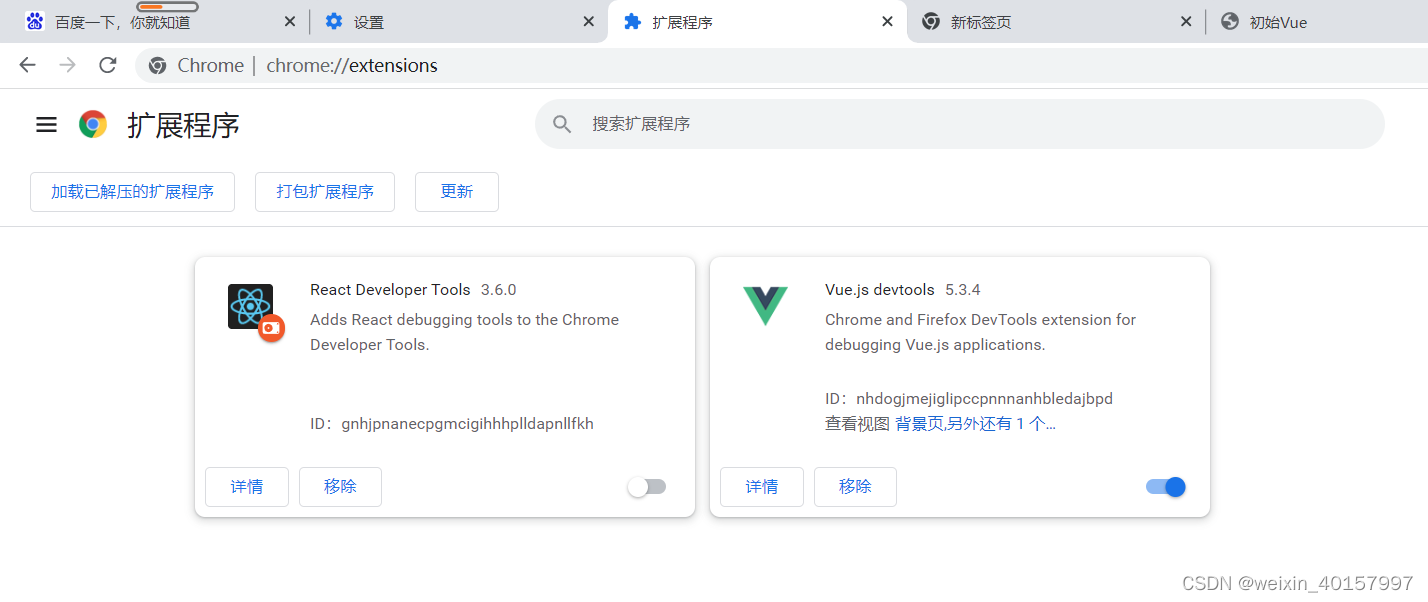The image size is (1428, 602).
Task: Click the React Developer Tools description text
Action: click(x=465, y=332)
